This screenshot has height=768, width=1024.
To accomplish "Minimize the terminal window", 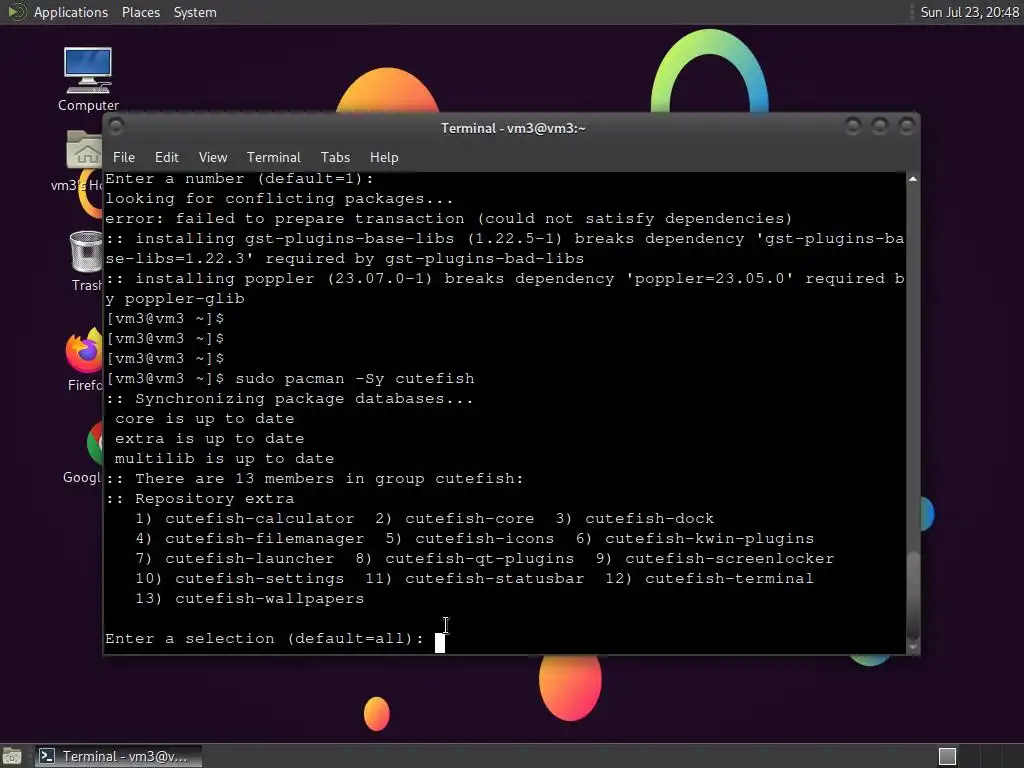I will pyautogui.click(x=853, y=126).
